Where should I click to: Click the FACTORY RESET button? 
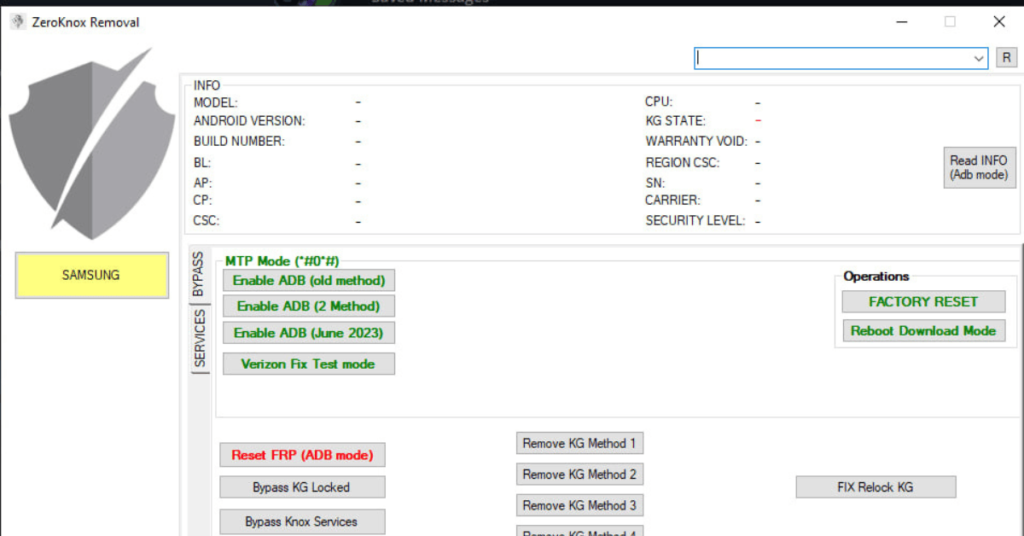click(923, 302)
